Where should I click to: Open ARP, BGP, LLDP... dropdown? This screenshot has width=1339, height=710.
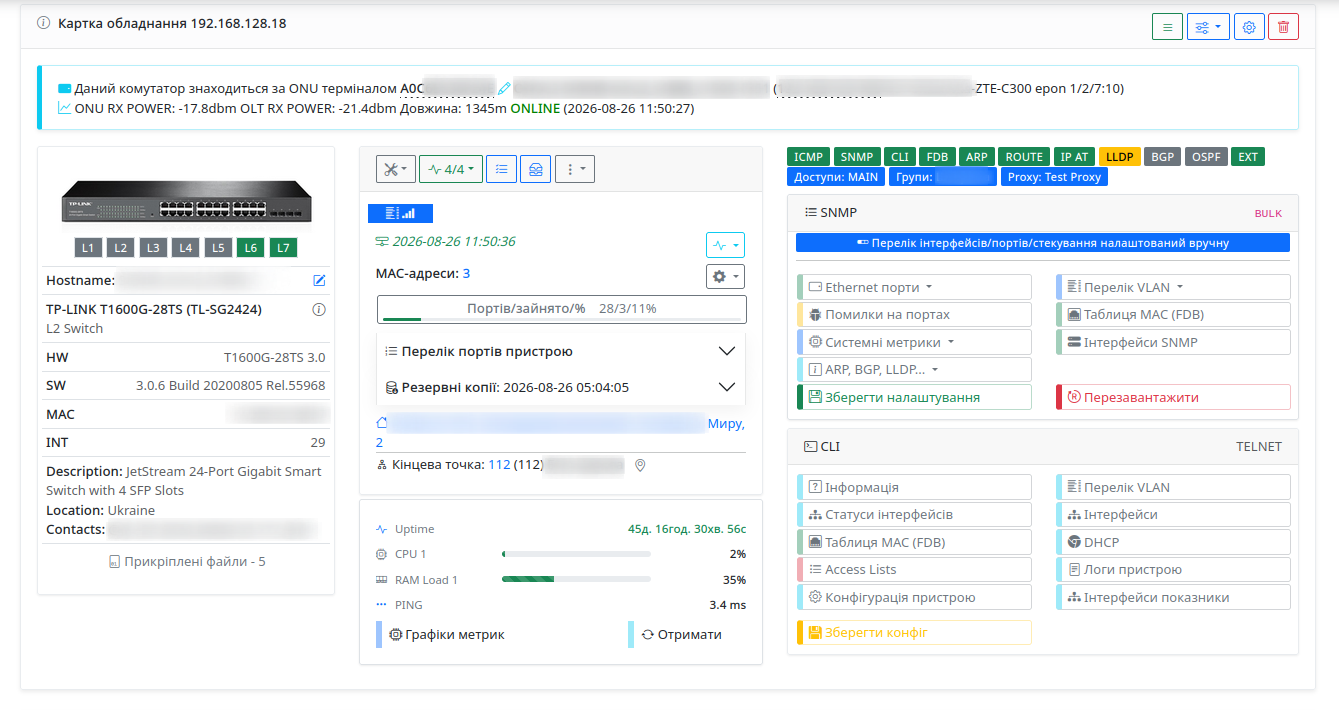[914, 369]
